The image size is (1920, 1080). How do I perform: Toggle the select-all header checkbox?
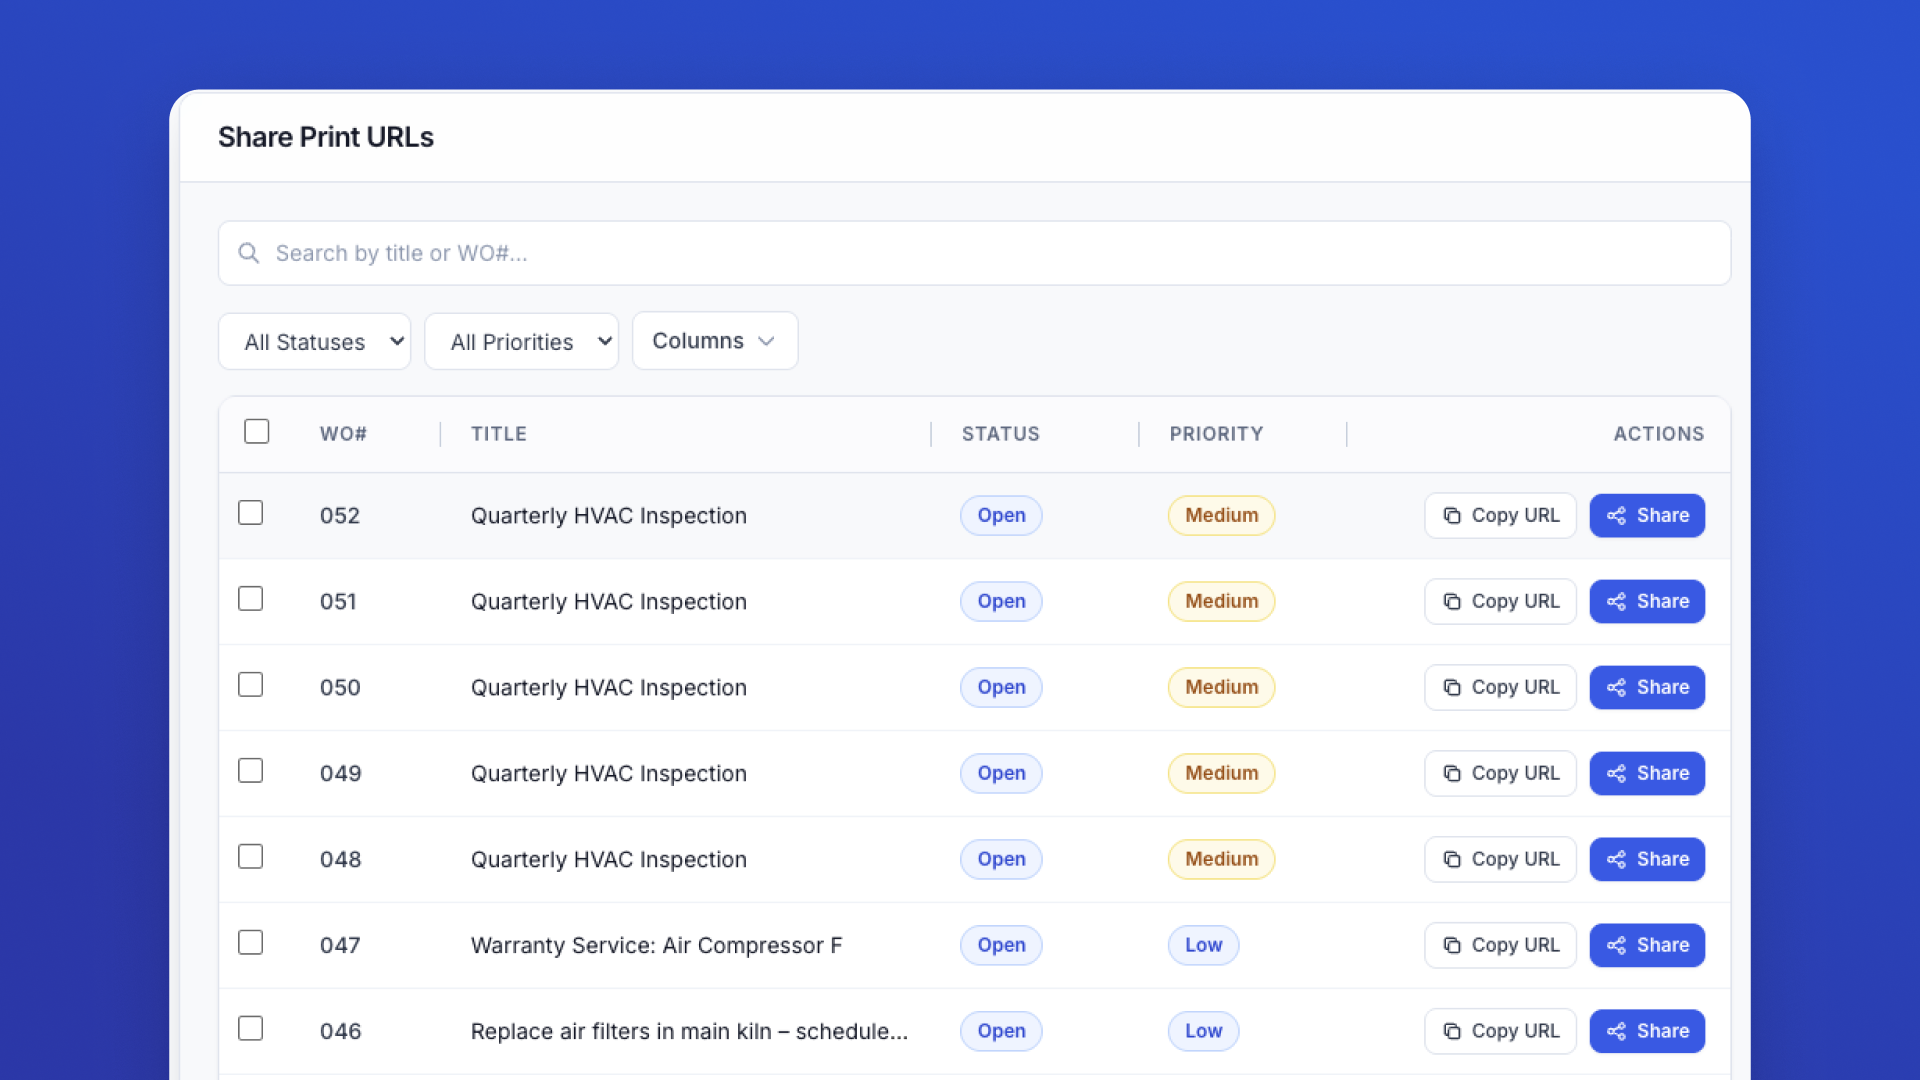(x=257, y=431)
